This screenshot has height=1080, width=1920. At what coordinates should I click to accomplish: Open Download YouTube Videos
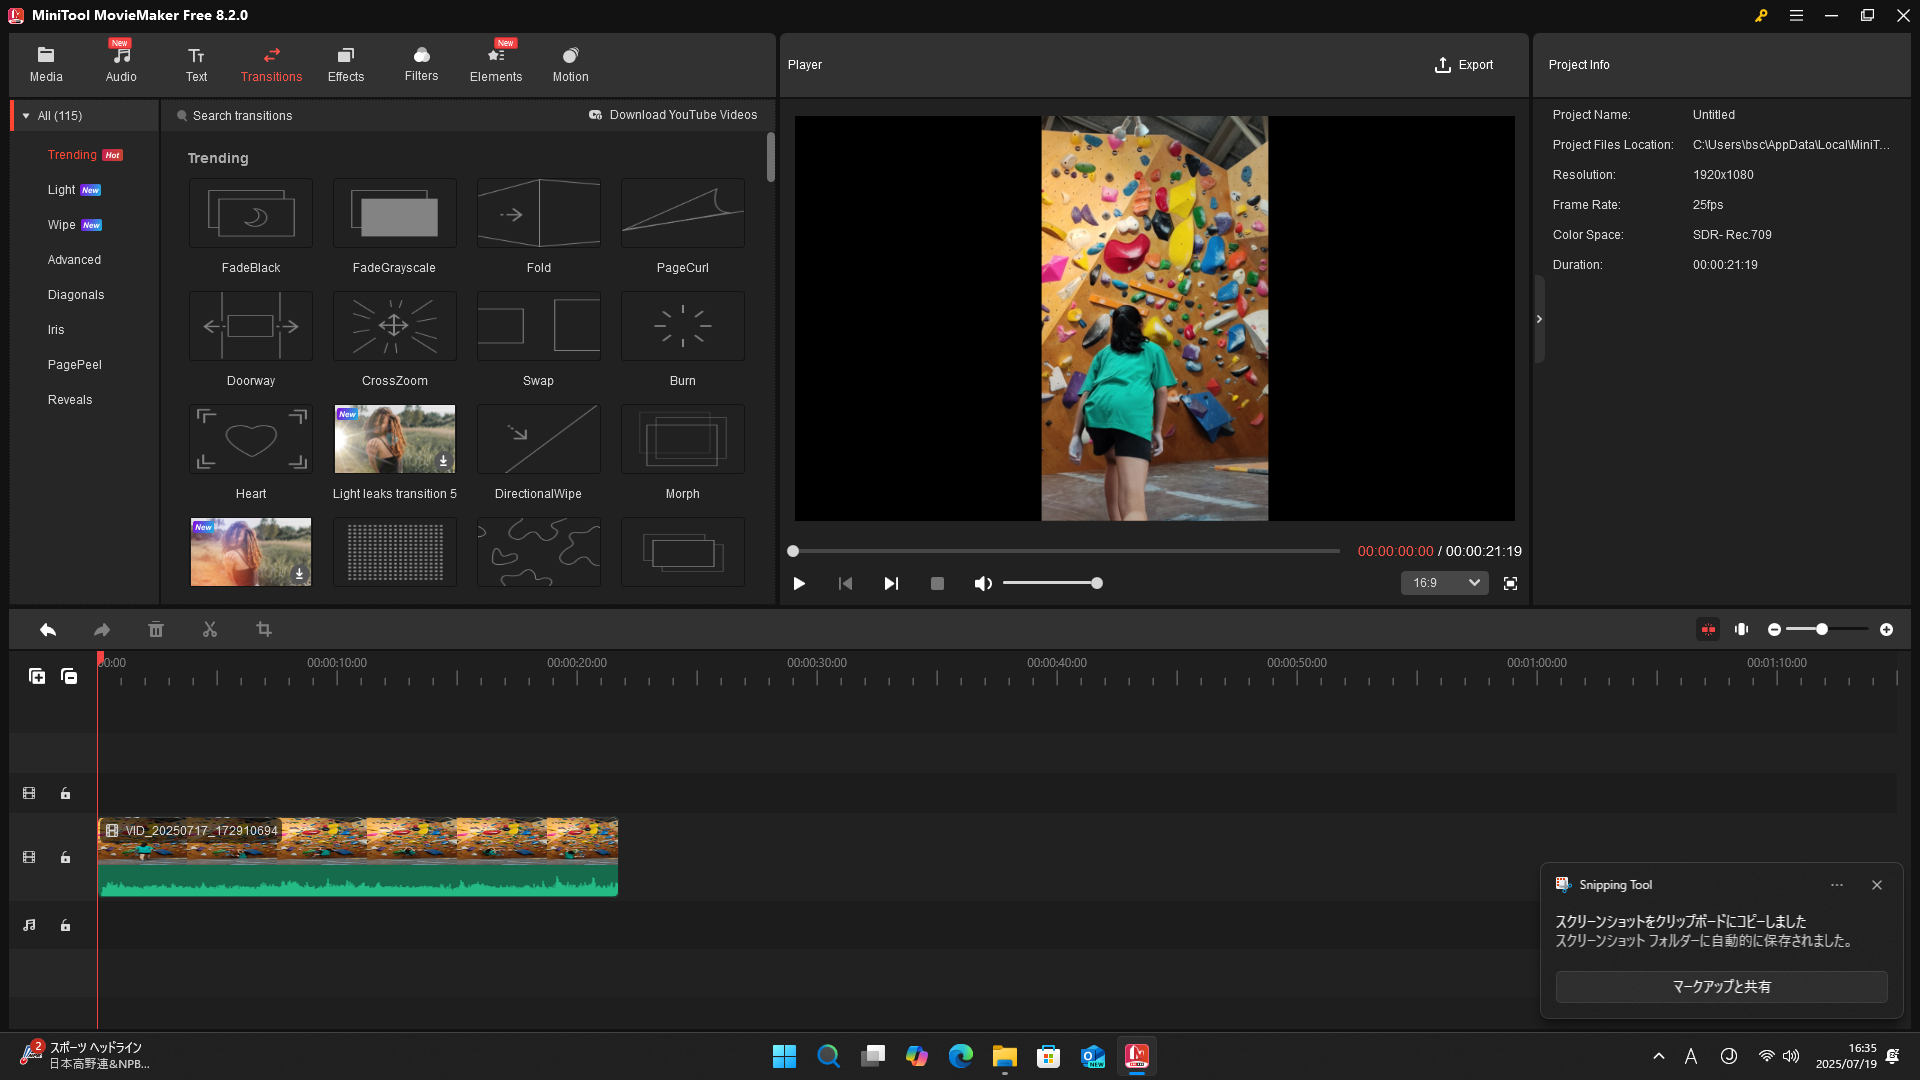click(673, 115)
